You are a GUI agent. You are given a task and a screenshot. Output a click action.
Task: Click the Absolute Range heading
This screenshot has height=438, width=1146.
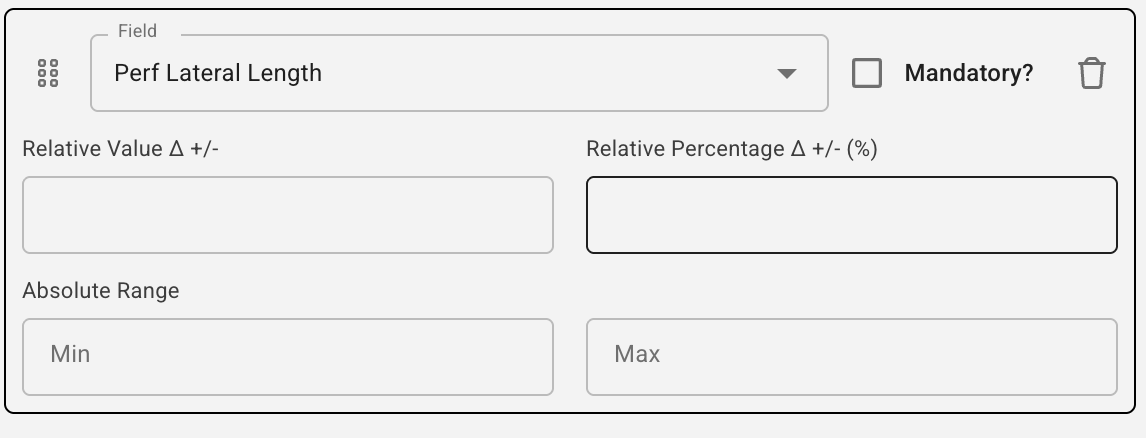pyautogui.click(x=101, y=291)
